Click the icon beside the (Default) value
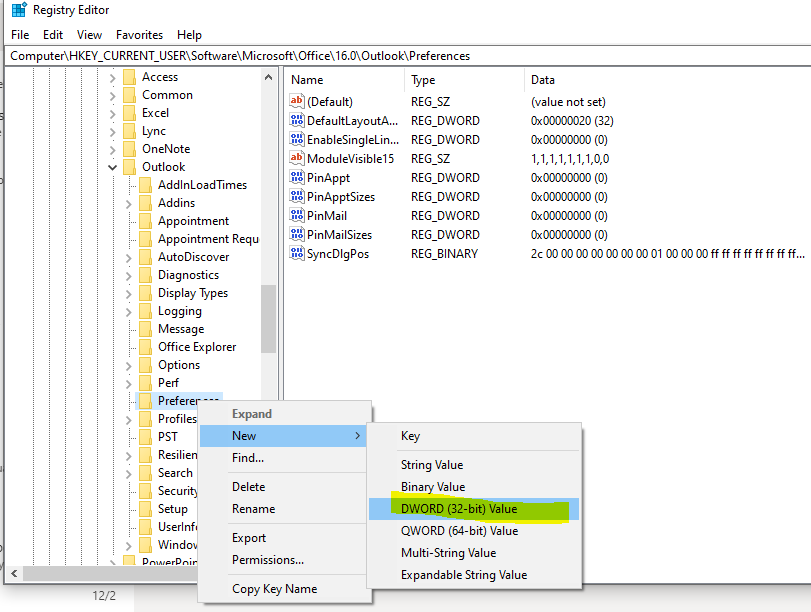Screen dimensions: 811x612 pos(296,102)
